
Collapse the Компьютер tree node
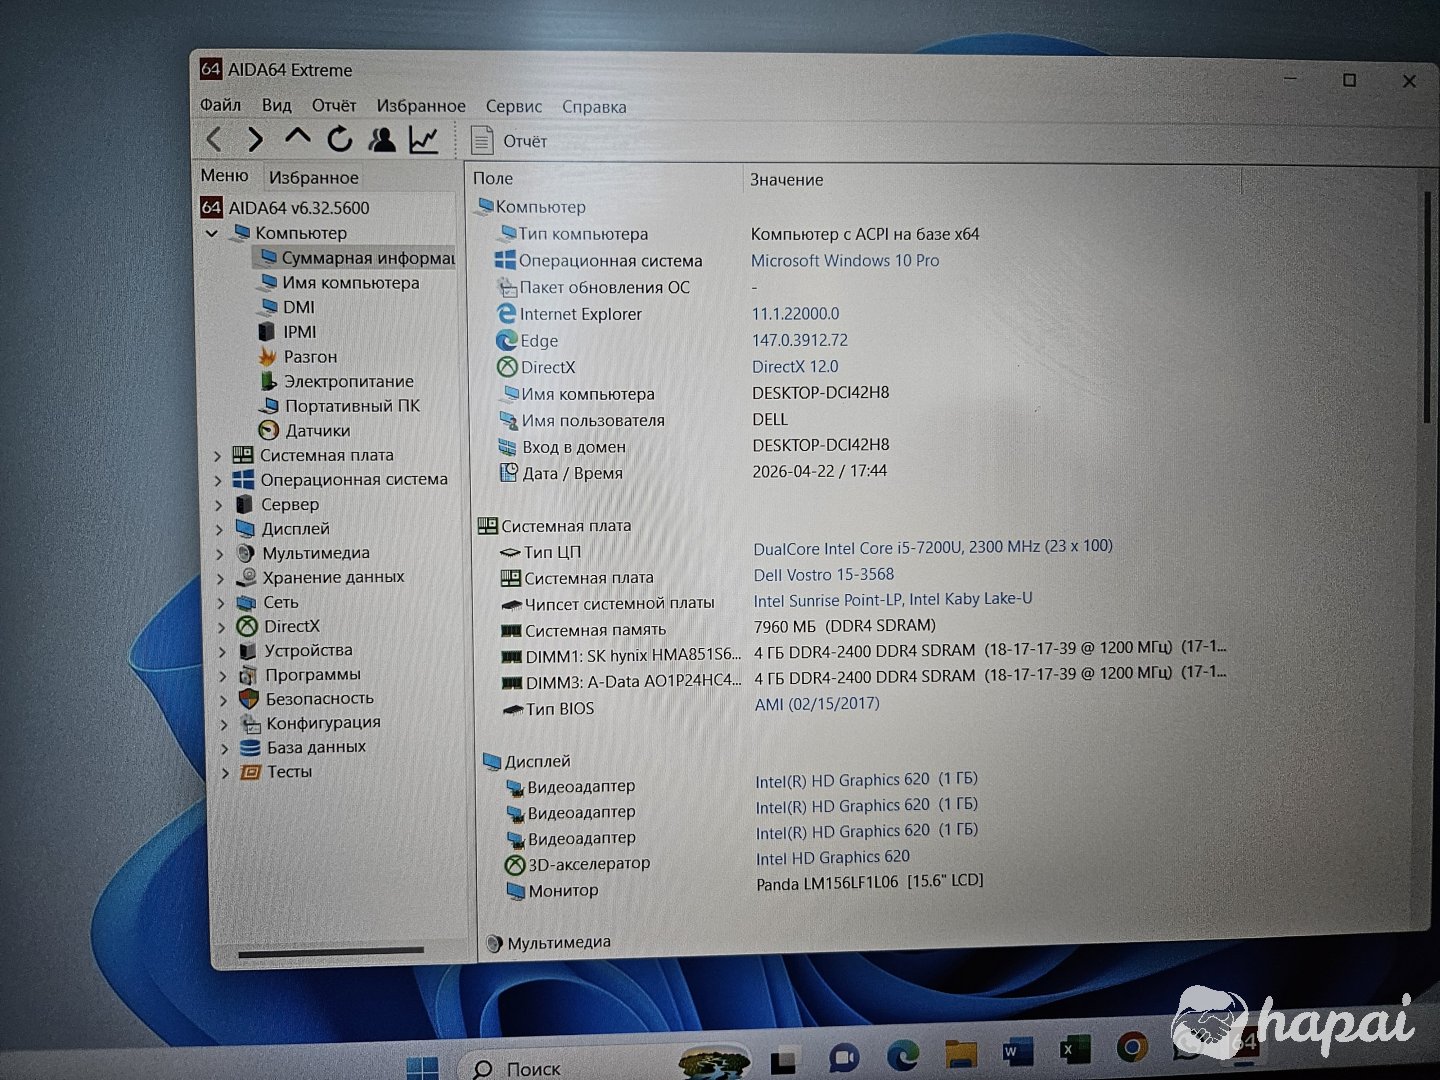pos(212,233)
